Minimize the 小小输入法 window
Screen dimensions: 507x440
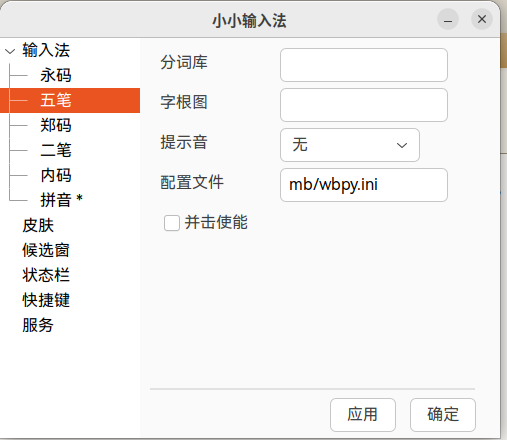448,19
